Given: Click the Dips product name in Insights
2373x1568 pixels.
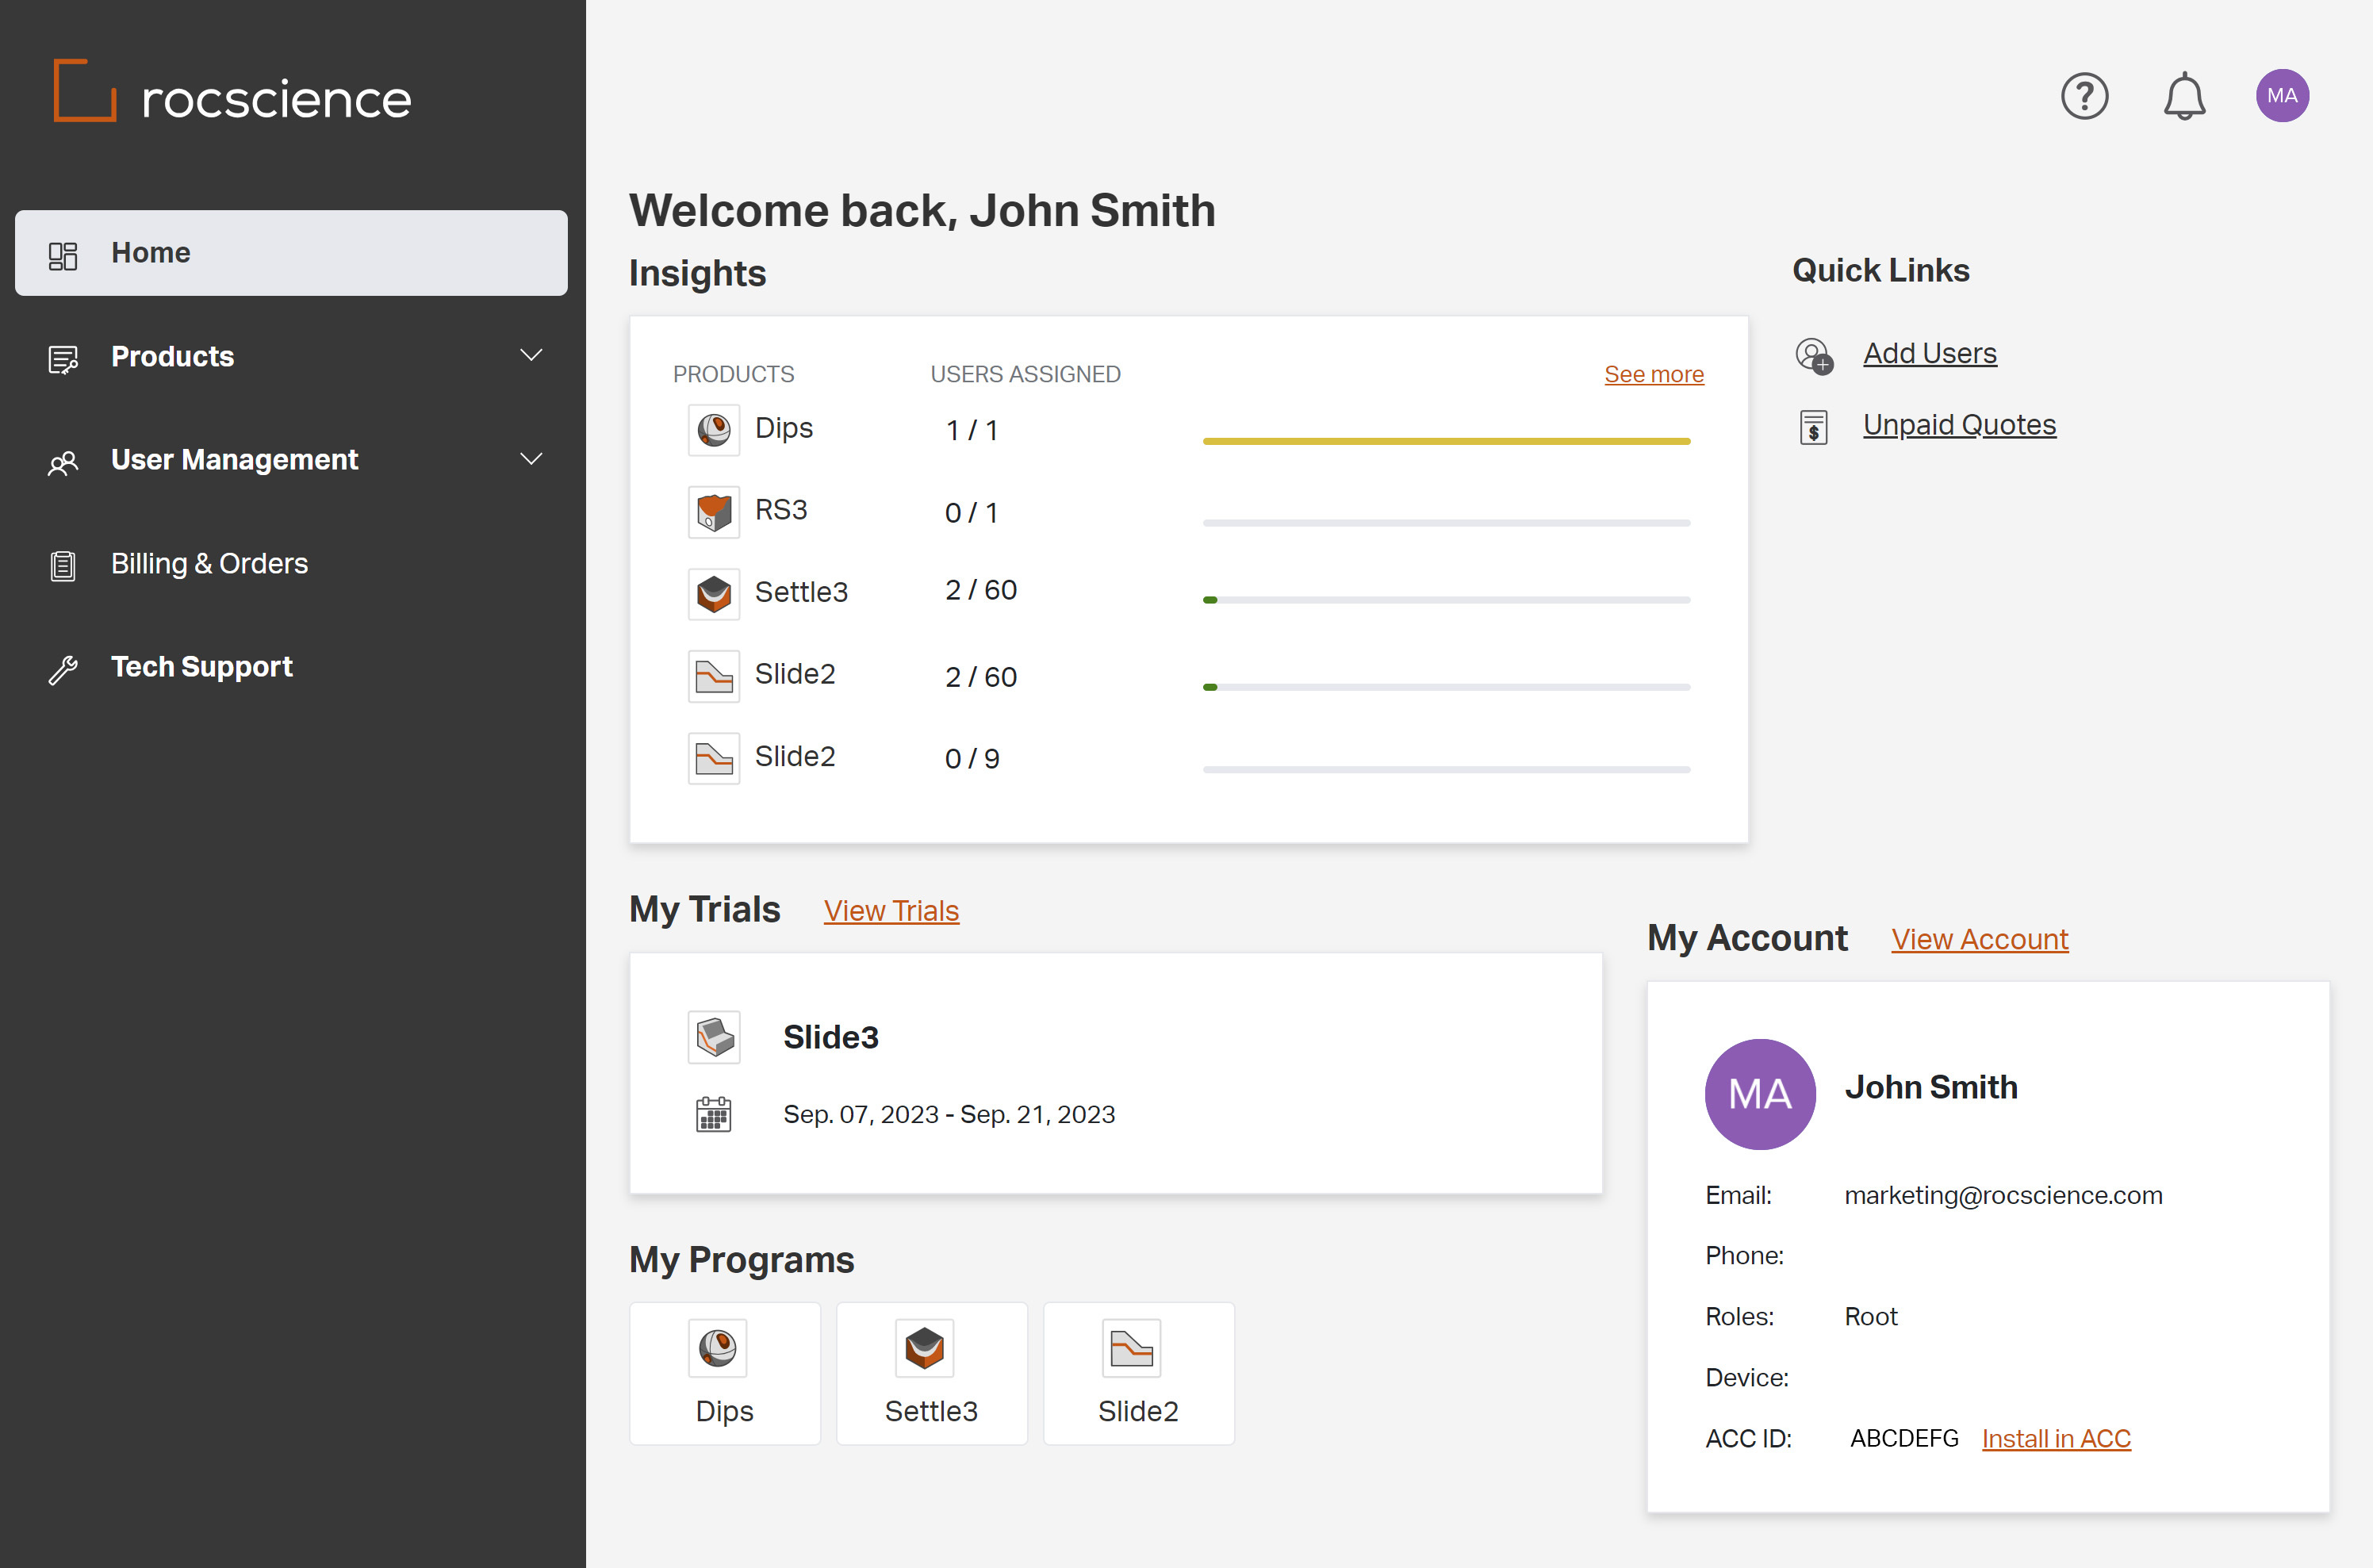Looking at the screenshot, I should tap(783, 428).
